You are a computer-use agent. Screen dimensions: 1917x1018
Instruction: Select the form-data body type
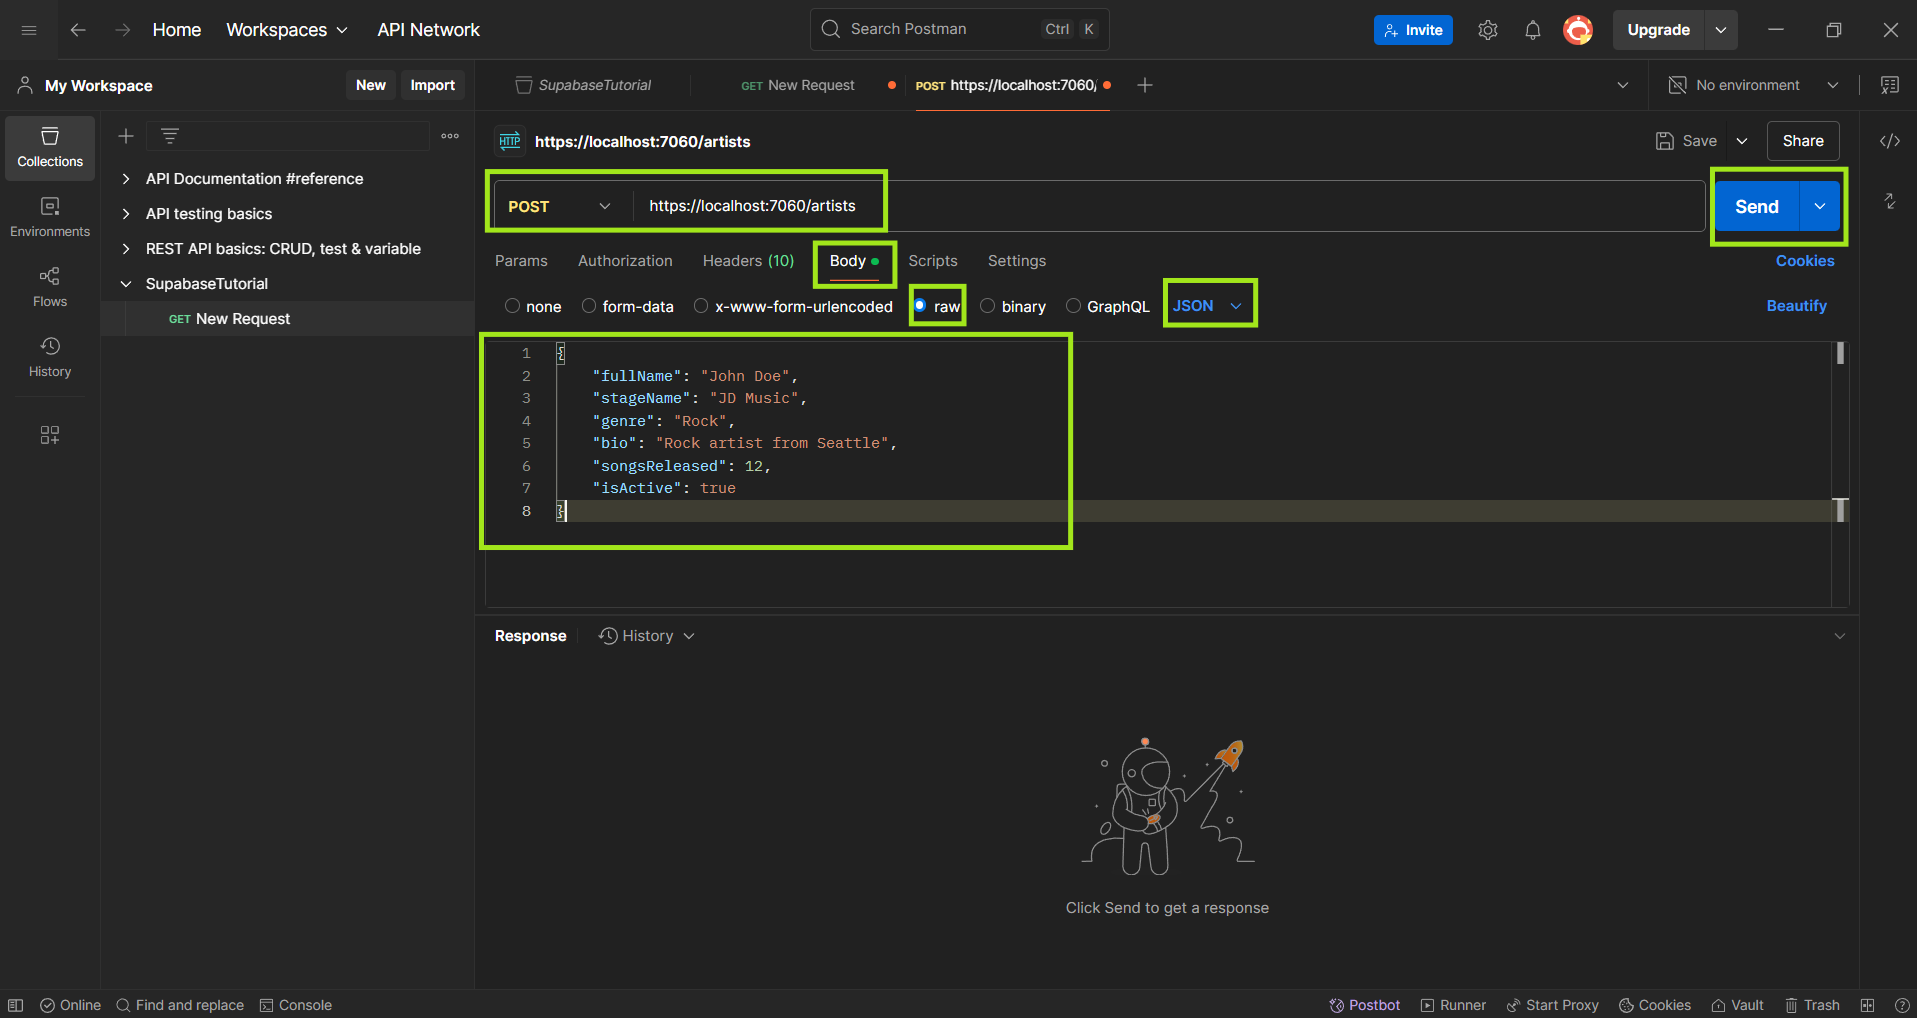pyautogui.click(x=589, y=306)
